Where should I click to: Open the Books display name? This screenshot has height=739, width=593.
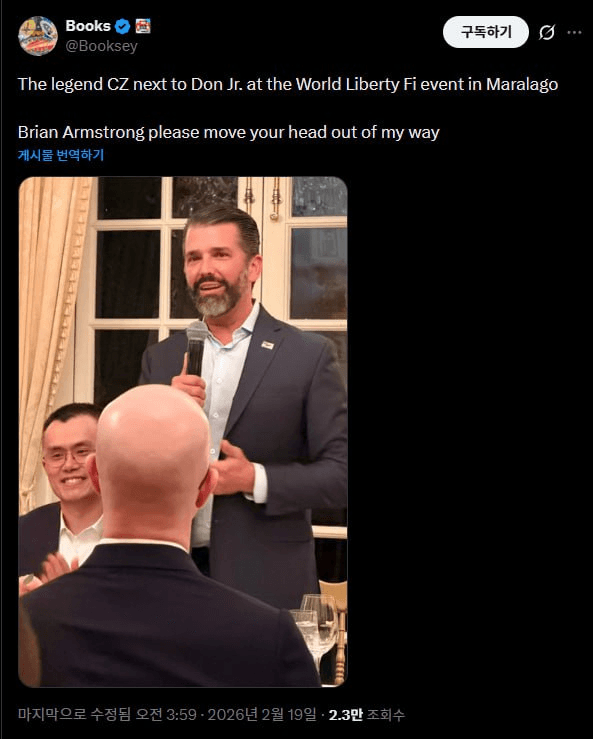(x=88, y=26)
